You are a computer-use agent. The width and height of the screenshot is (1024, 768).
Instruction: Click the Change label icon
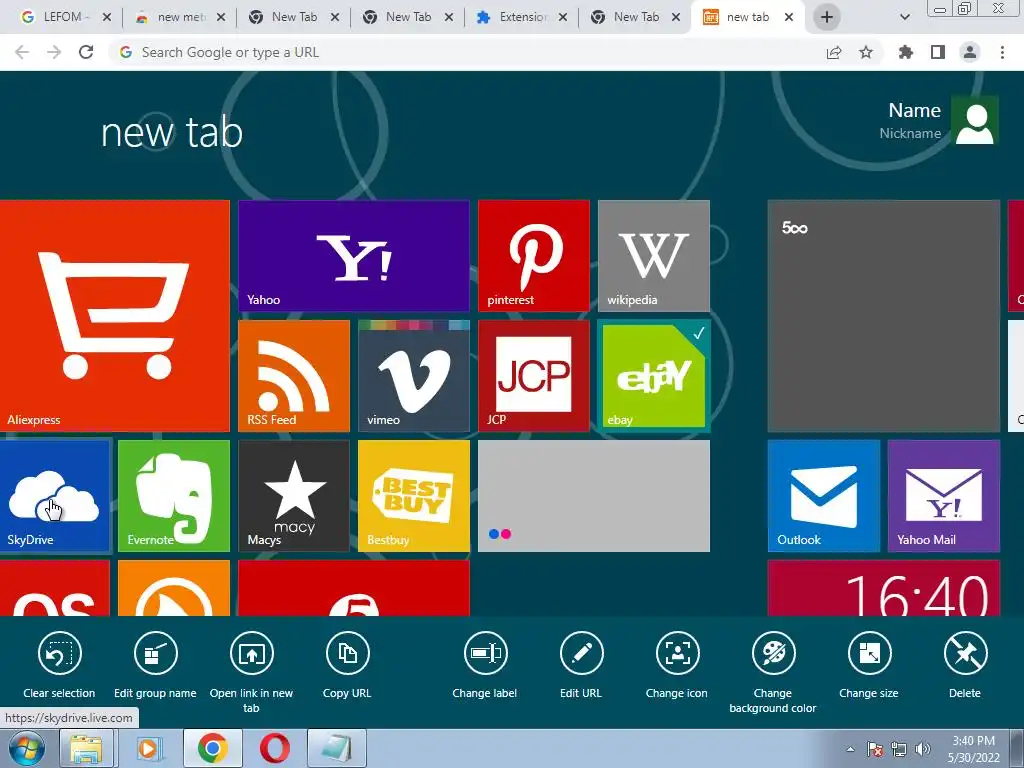click(485, 653)
